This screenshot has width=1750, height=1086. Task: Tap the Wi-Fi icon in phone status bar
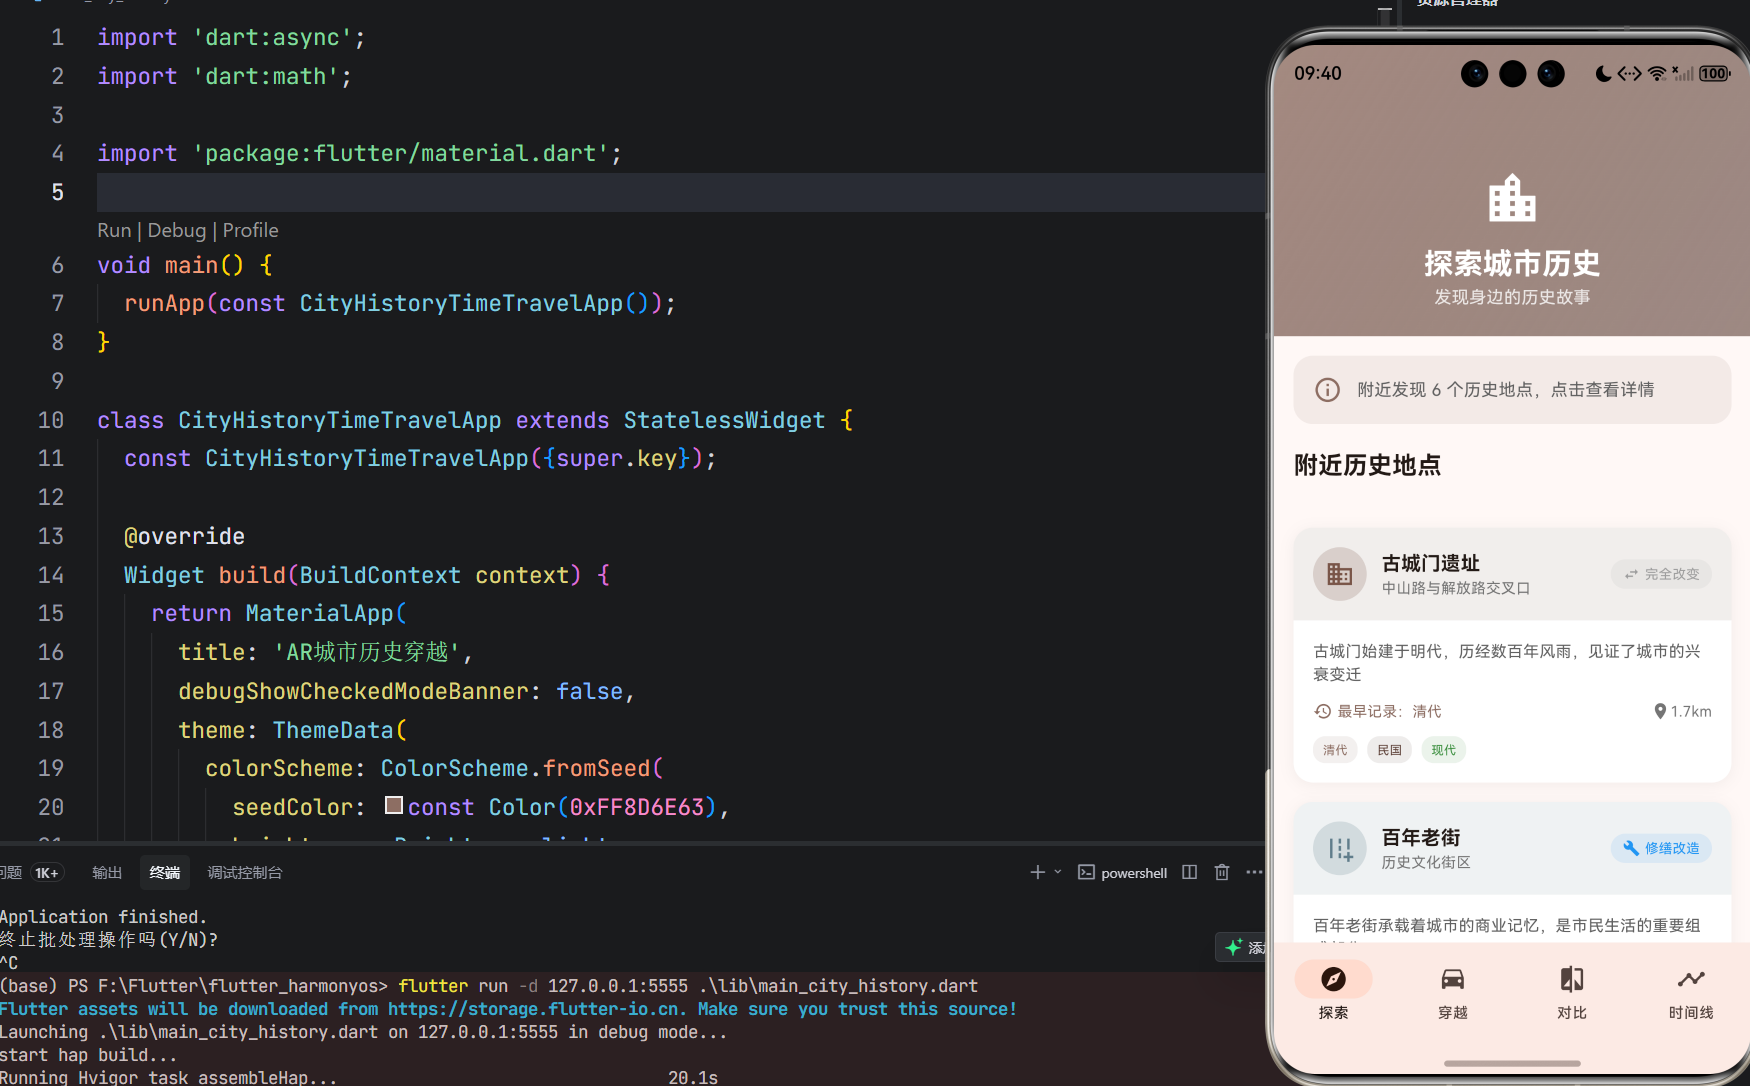(x=1657, y=73)
